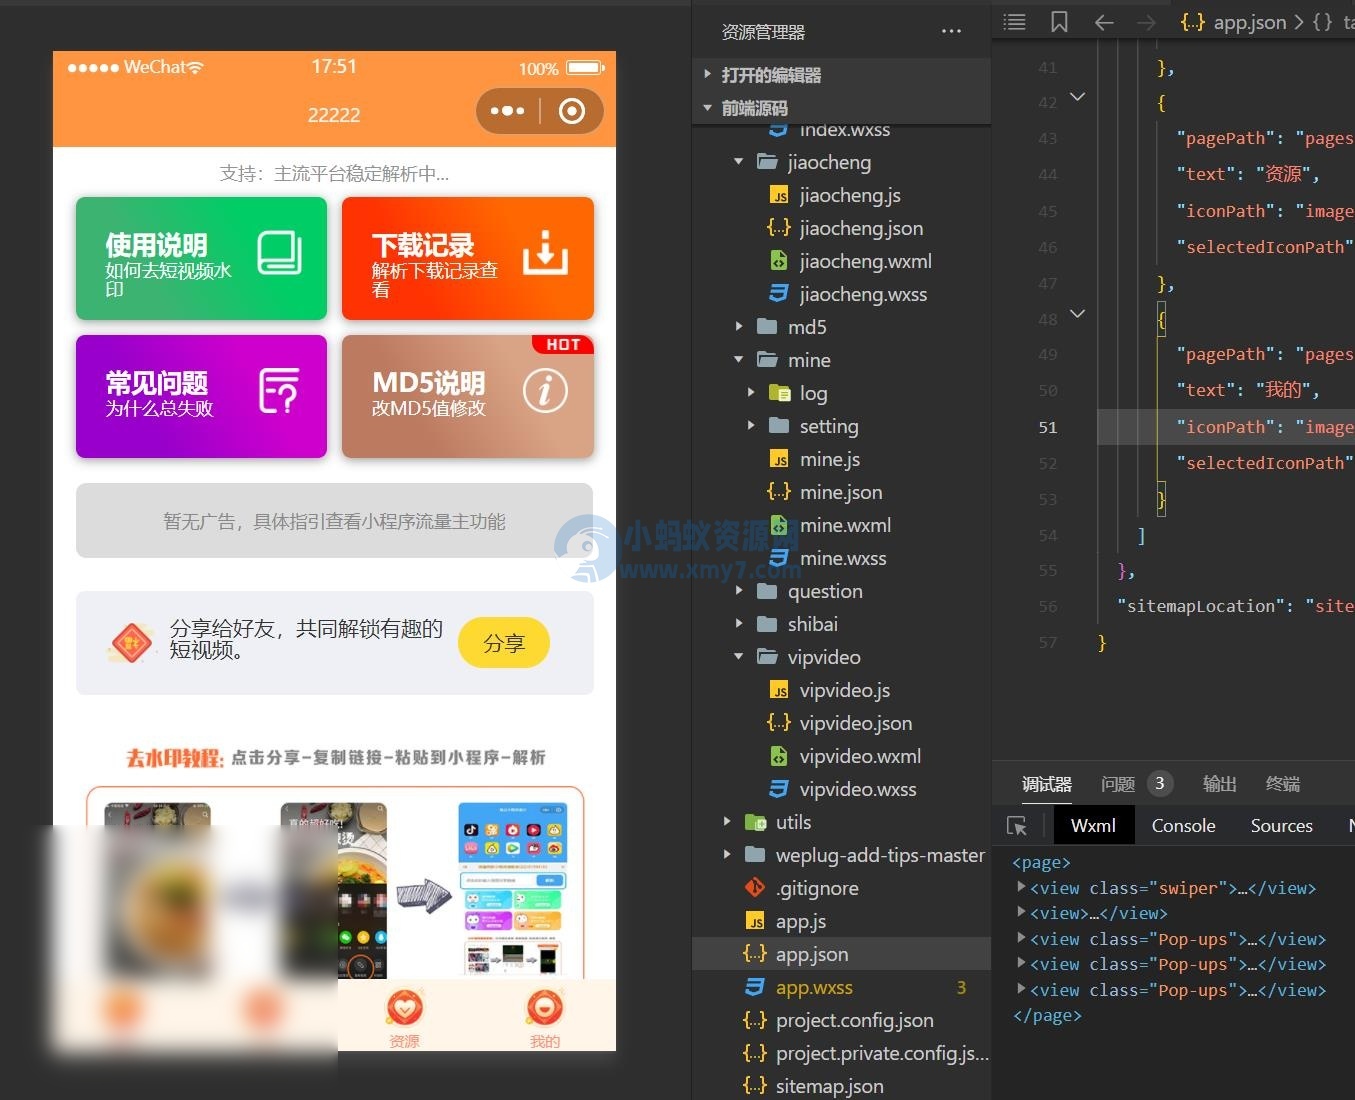Screen dimensions: 1355x1100
Task: Collapse the code block at line 48 fold arrow
Action: tap(1077, 317)
